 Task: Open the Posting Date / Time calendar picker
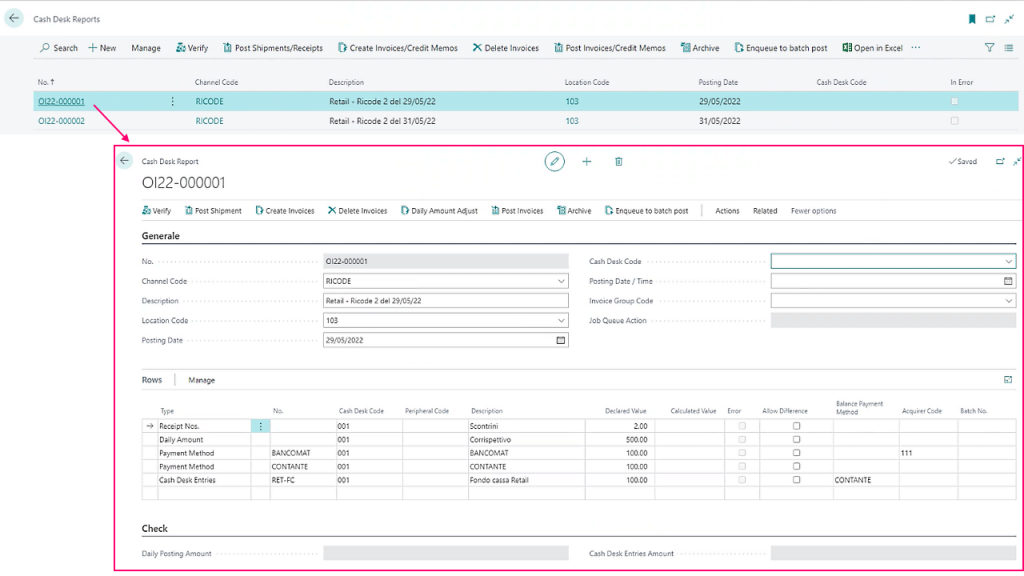click(x=1008, y=281)
